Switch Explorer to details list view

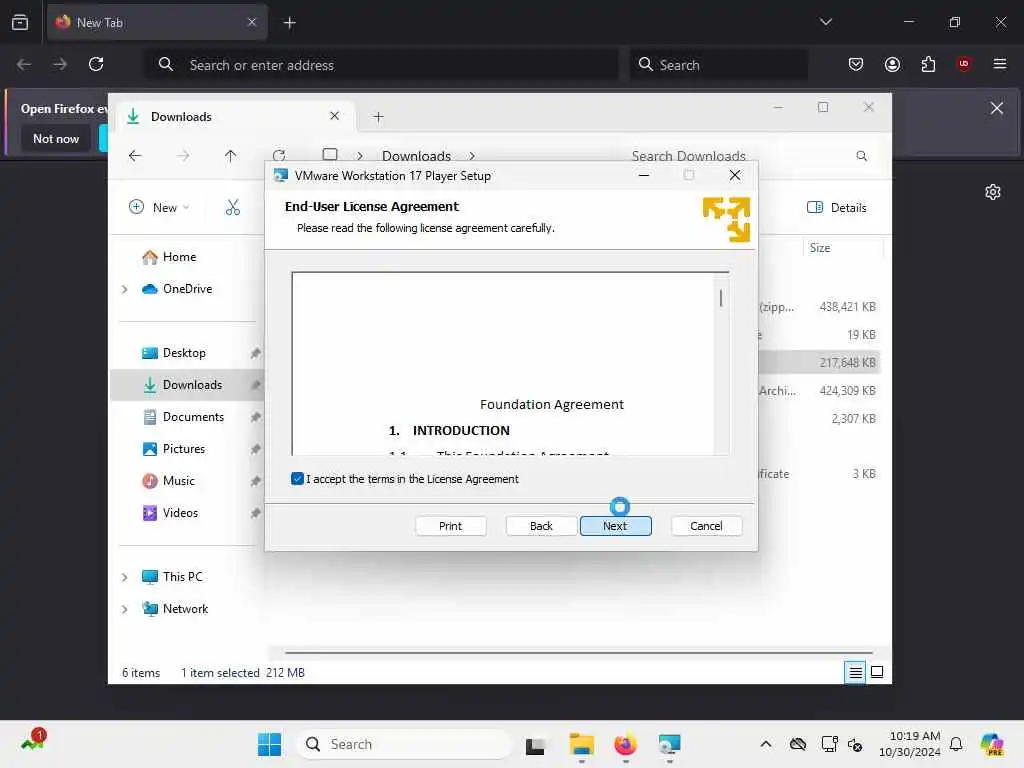855,672
